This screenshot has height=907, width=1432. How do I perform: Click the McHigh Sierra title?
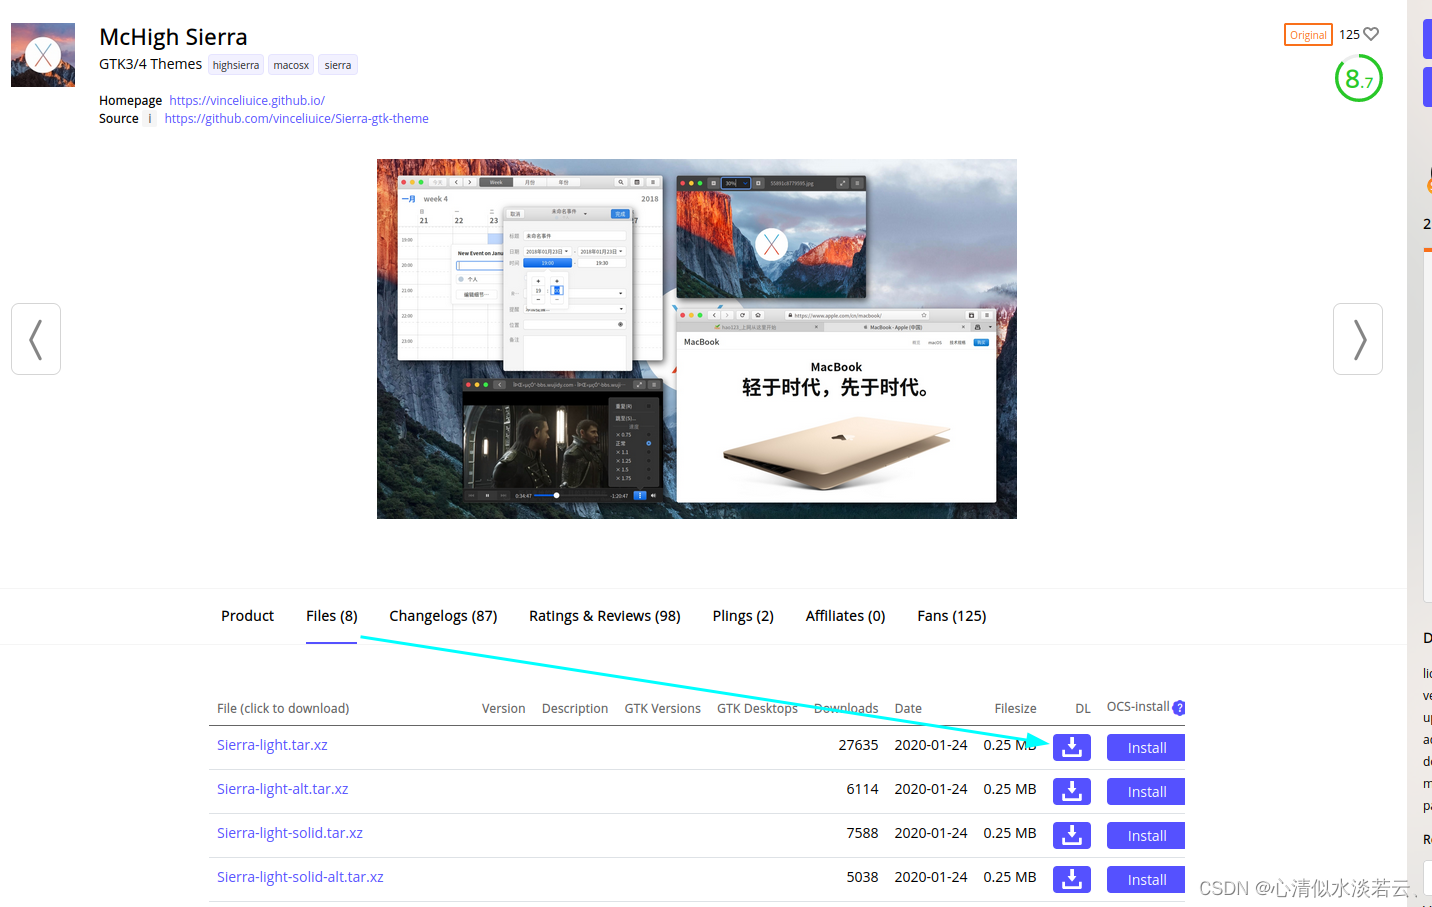pyautogui.click(x=173, y=37)
